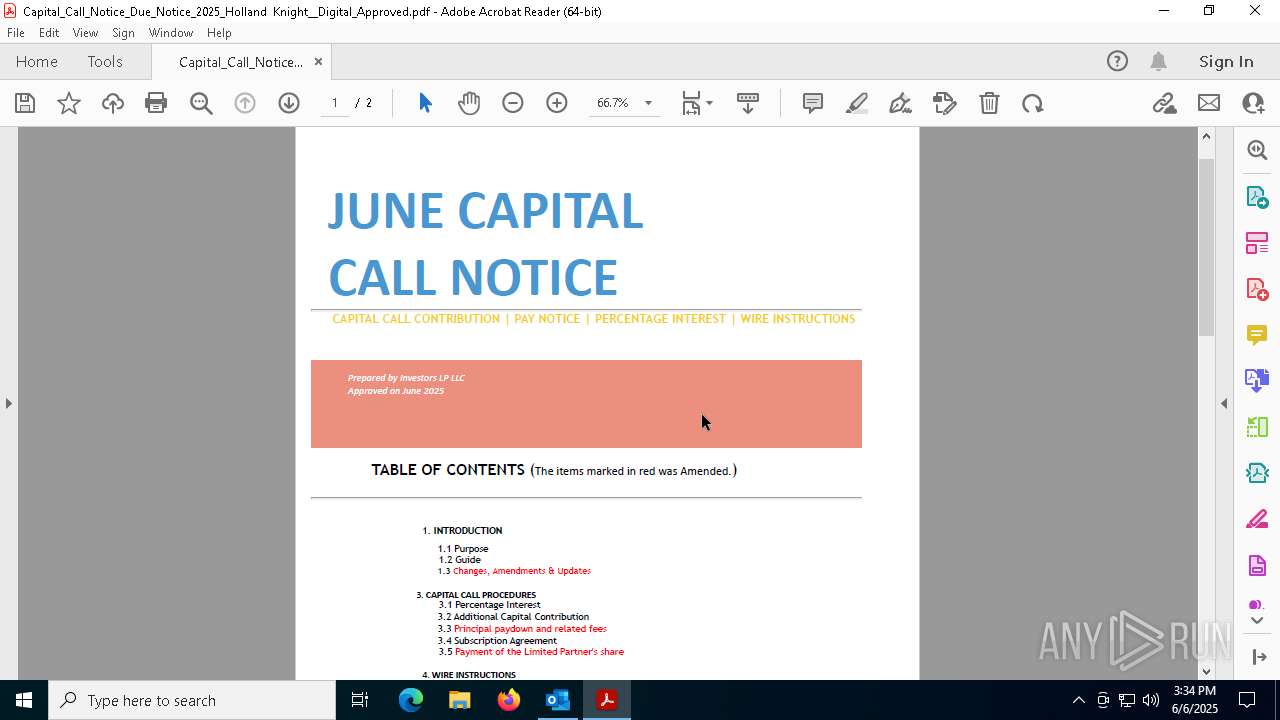The width and height of the screenshot is (1280, 720).
Task: Switch to the Tools tab
Action: pyautogui.click(x=105, y=62)
